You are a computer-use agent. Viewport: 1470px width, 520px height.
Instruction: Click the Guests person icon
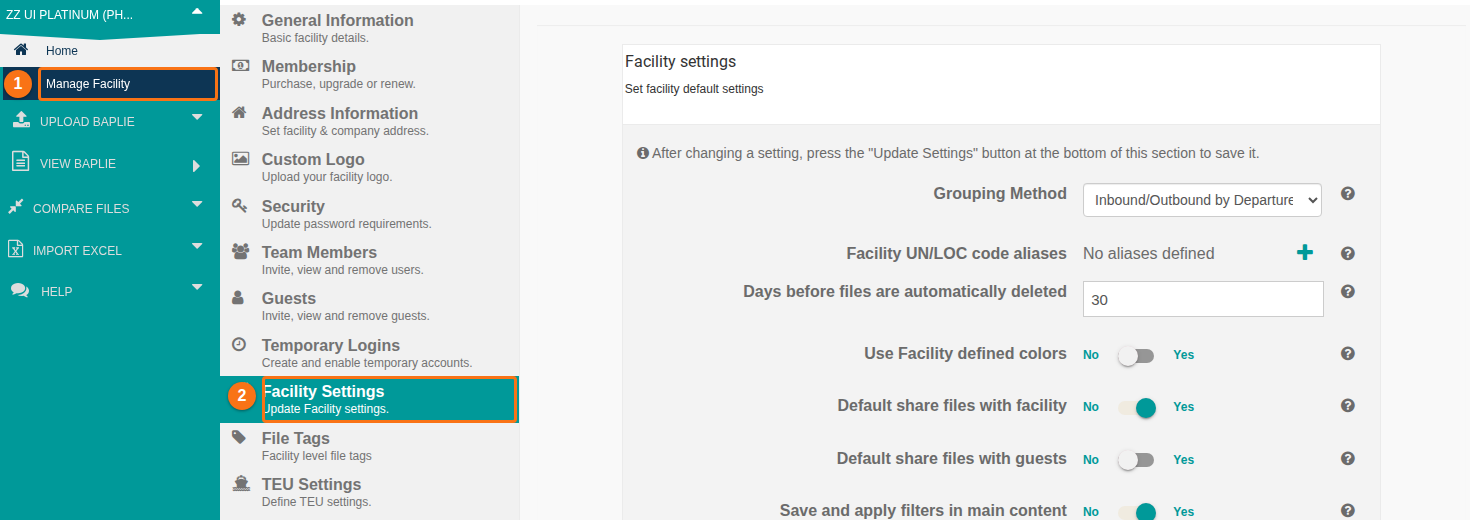tap(238, 297)
